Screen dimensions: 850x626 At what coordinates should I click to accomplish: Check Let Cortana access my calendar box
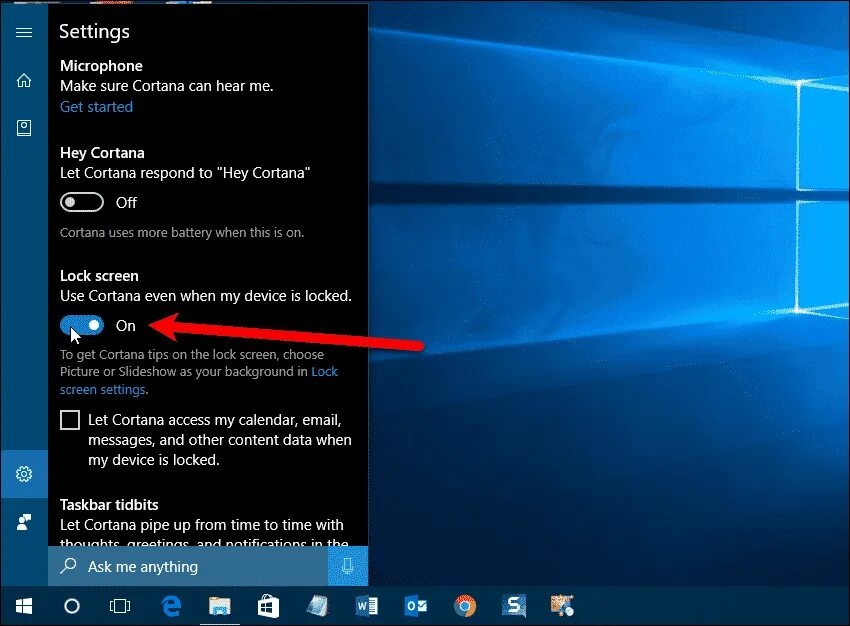click(70, 420)
